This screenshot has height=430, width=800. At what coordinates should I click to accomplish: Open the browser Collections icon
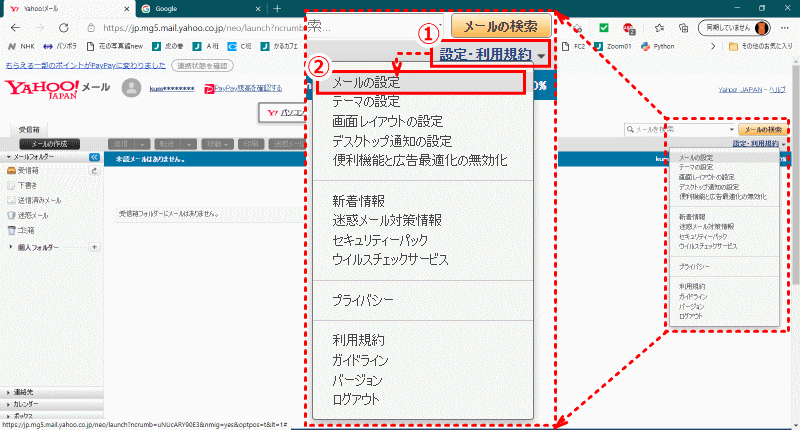pos(684,28)
